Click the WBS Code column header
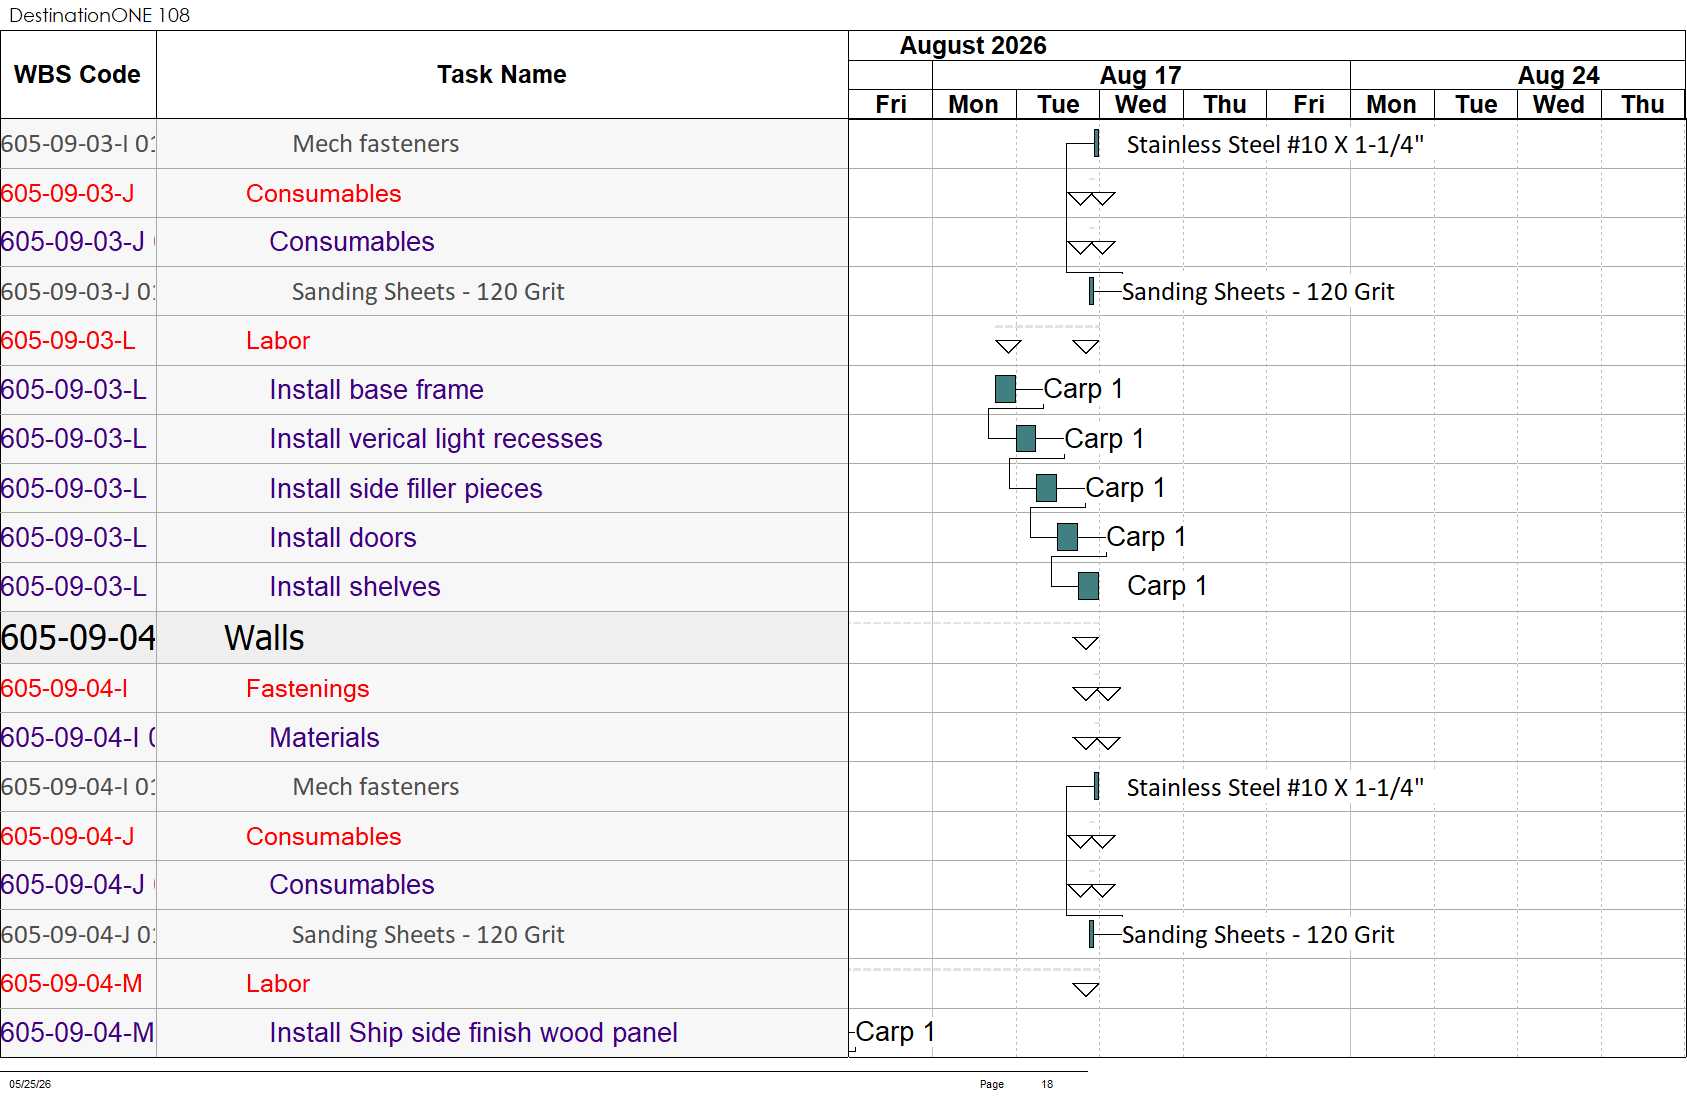The height and width of the screenshot is (1097, 1687). [77, 75]
